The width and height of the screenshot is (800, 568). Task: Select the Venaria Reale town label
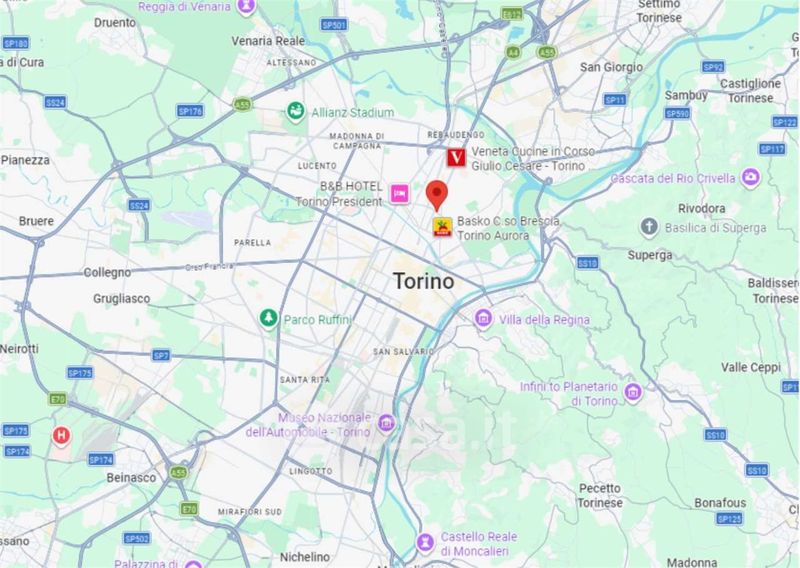268,41
